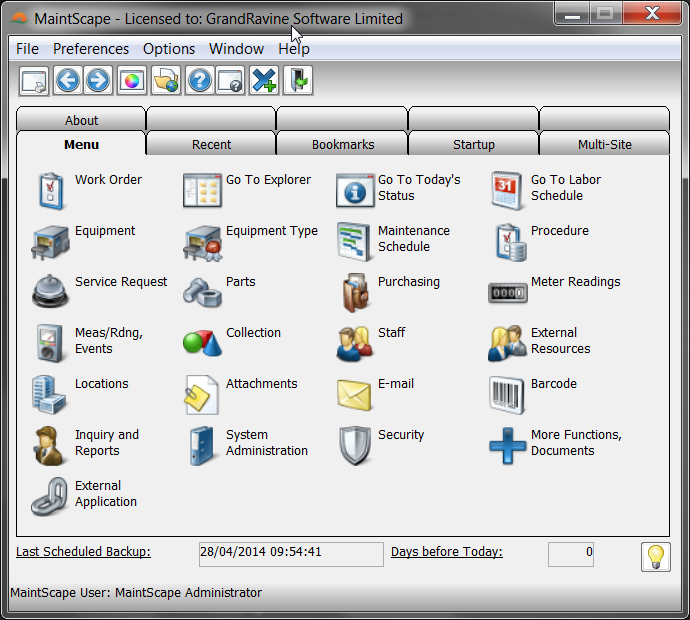The height and width of the screenshot is (620, 690).
Task: Click the window with question mark toolbar button
Action: [230, 81]
